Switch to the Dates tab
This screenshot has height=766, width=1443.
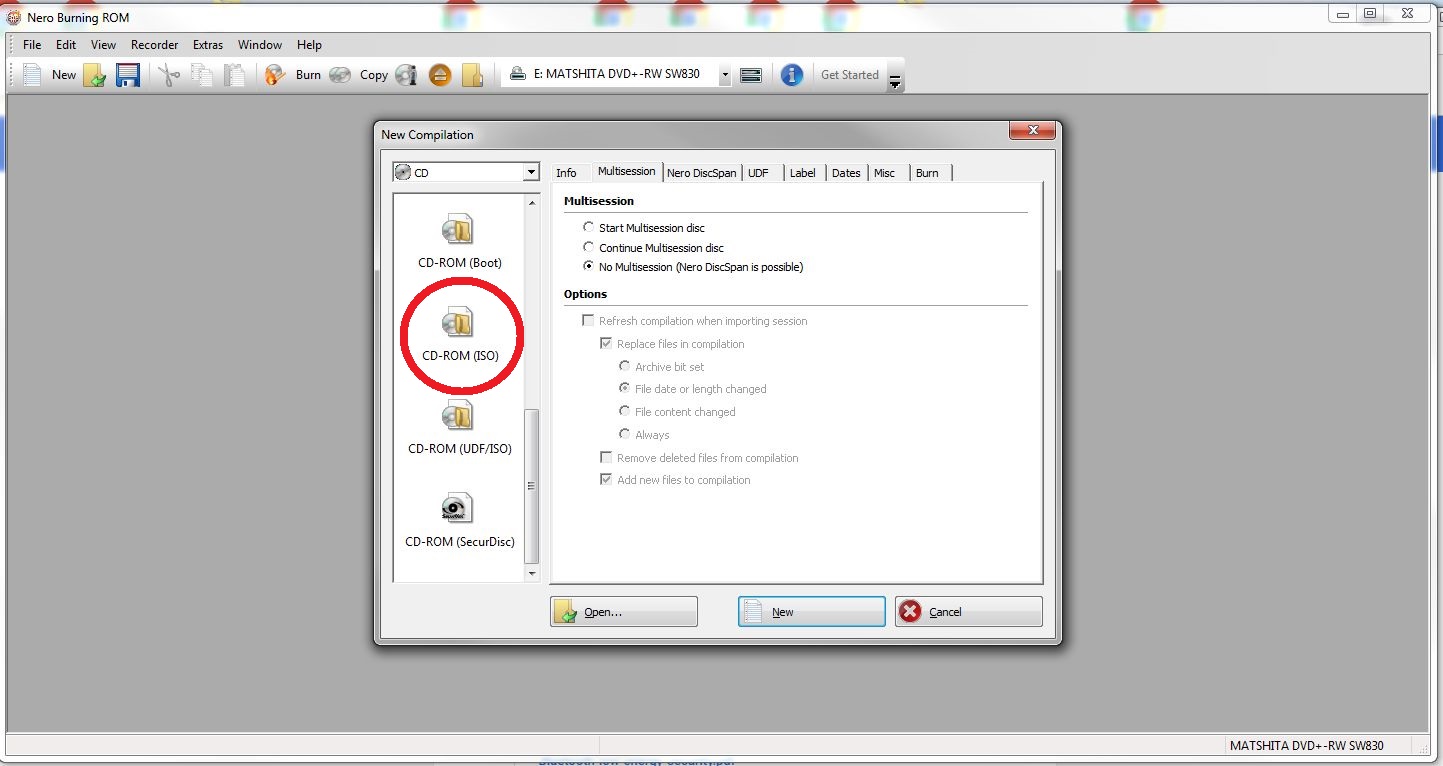tap(846, 173)
